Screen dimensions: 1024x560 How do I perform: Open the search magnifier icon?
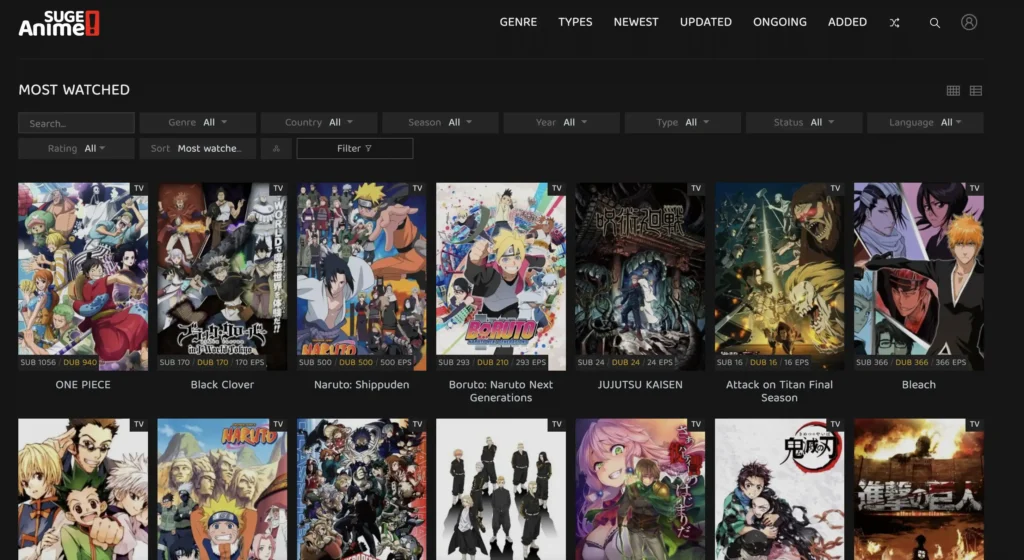pos(935,23)
